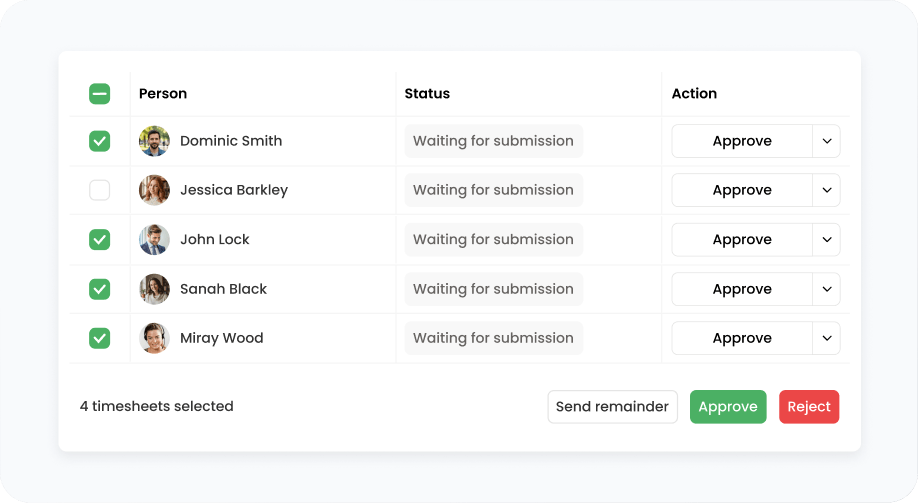Viewport: 918px width, 503px height.
Task: Click Jessica Barkley's Waiting for submission status
Action: 494,190
